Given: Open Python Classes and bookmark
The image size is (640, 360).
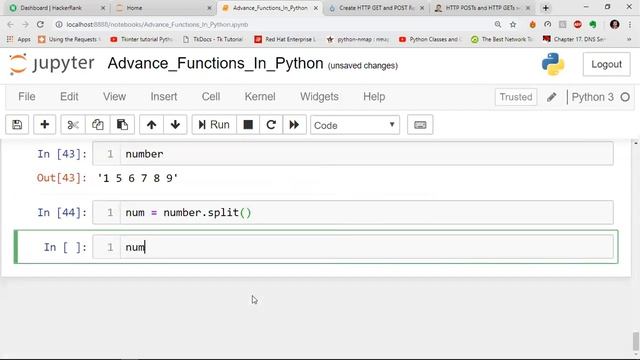Looking at the screenshot, I should coord(431,39).
